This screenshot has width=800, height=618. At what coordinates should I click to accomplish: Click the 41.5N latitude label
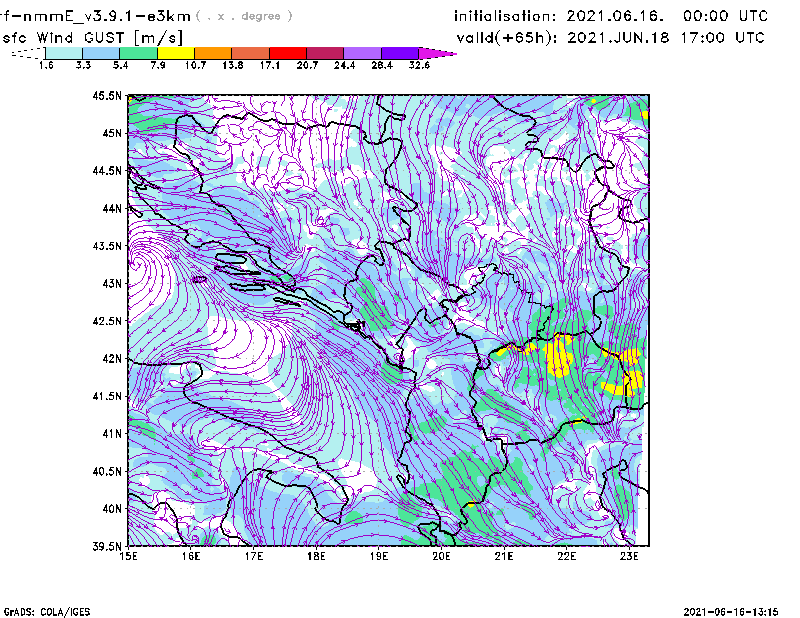point(107,396)
